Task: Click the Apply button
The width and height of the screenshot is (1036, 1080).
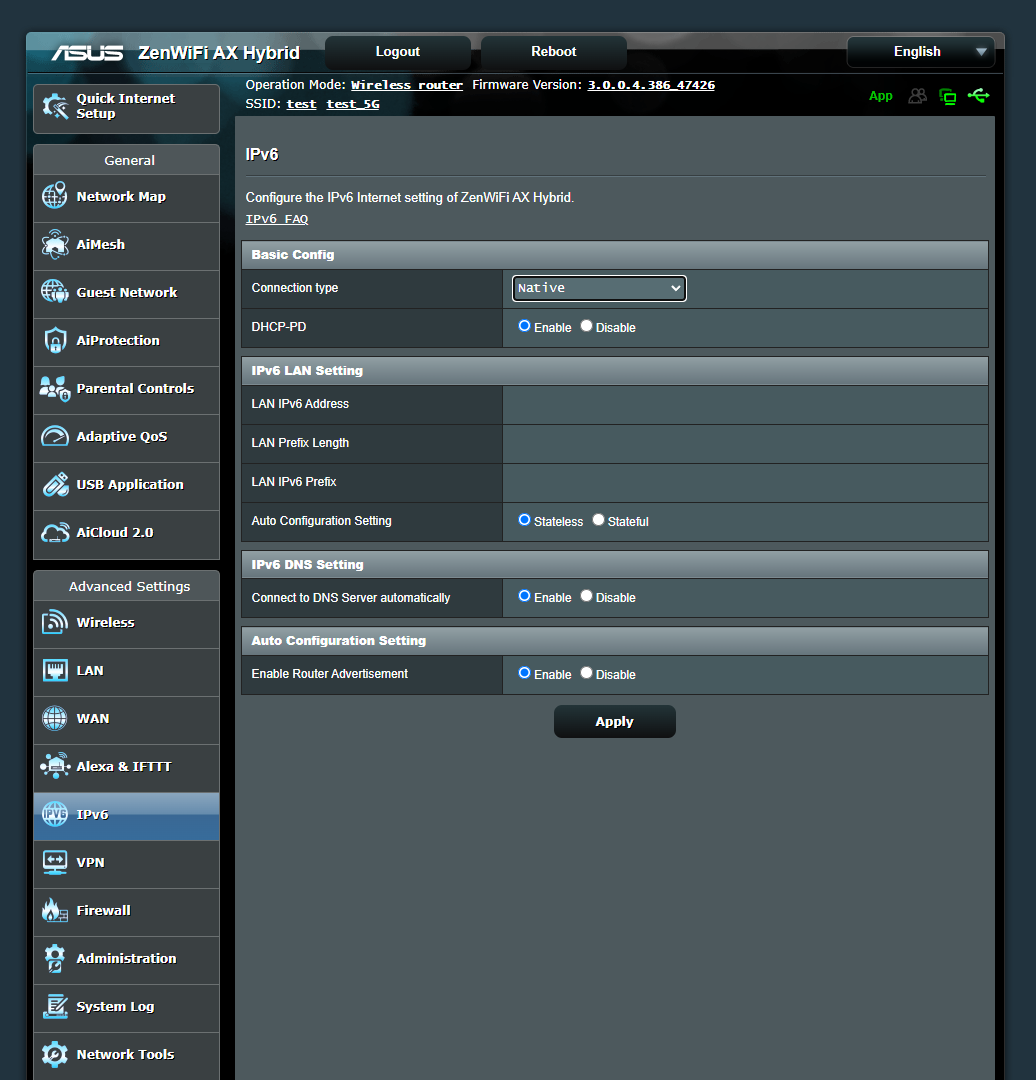Action: (x=614, y=721)
